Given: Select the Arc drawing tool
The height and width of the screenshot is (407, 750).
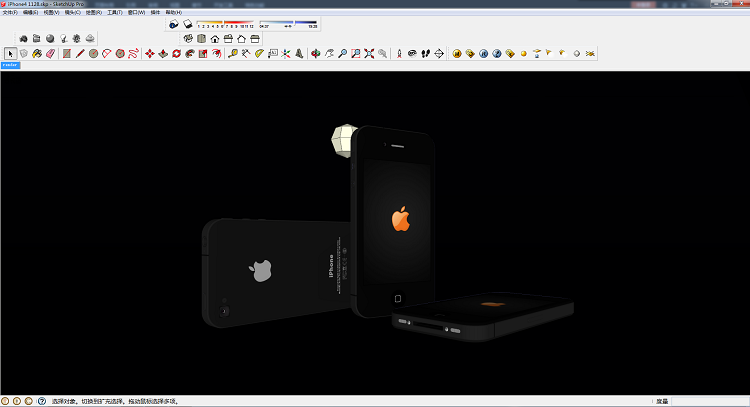Looking at the screenshot, I should [107, 54].
